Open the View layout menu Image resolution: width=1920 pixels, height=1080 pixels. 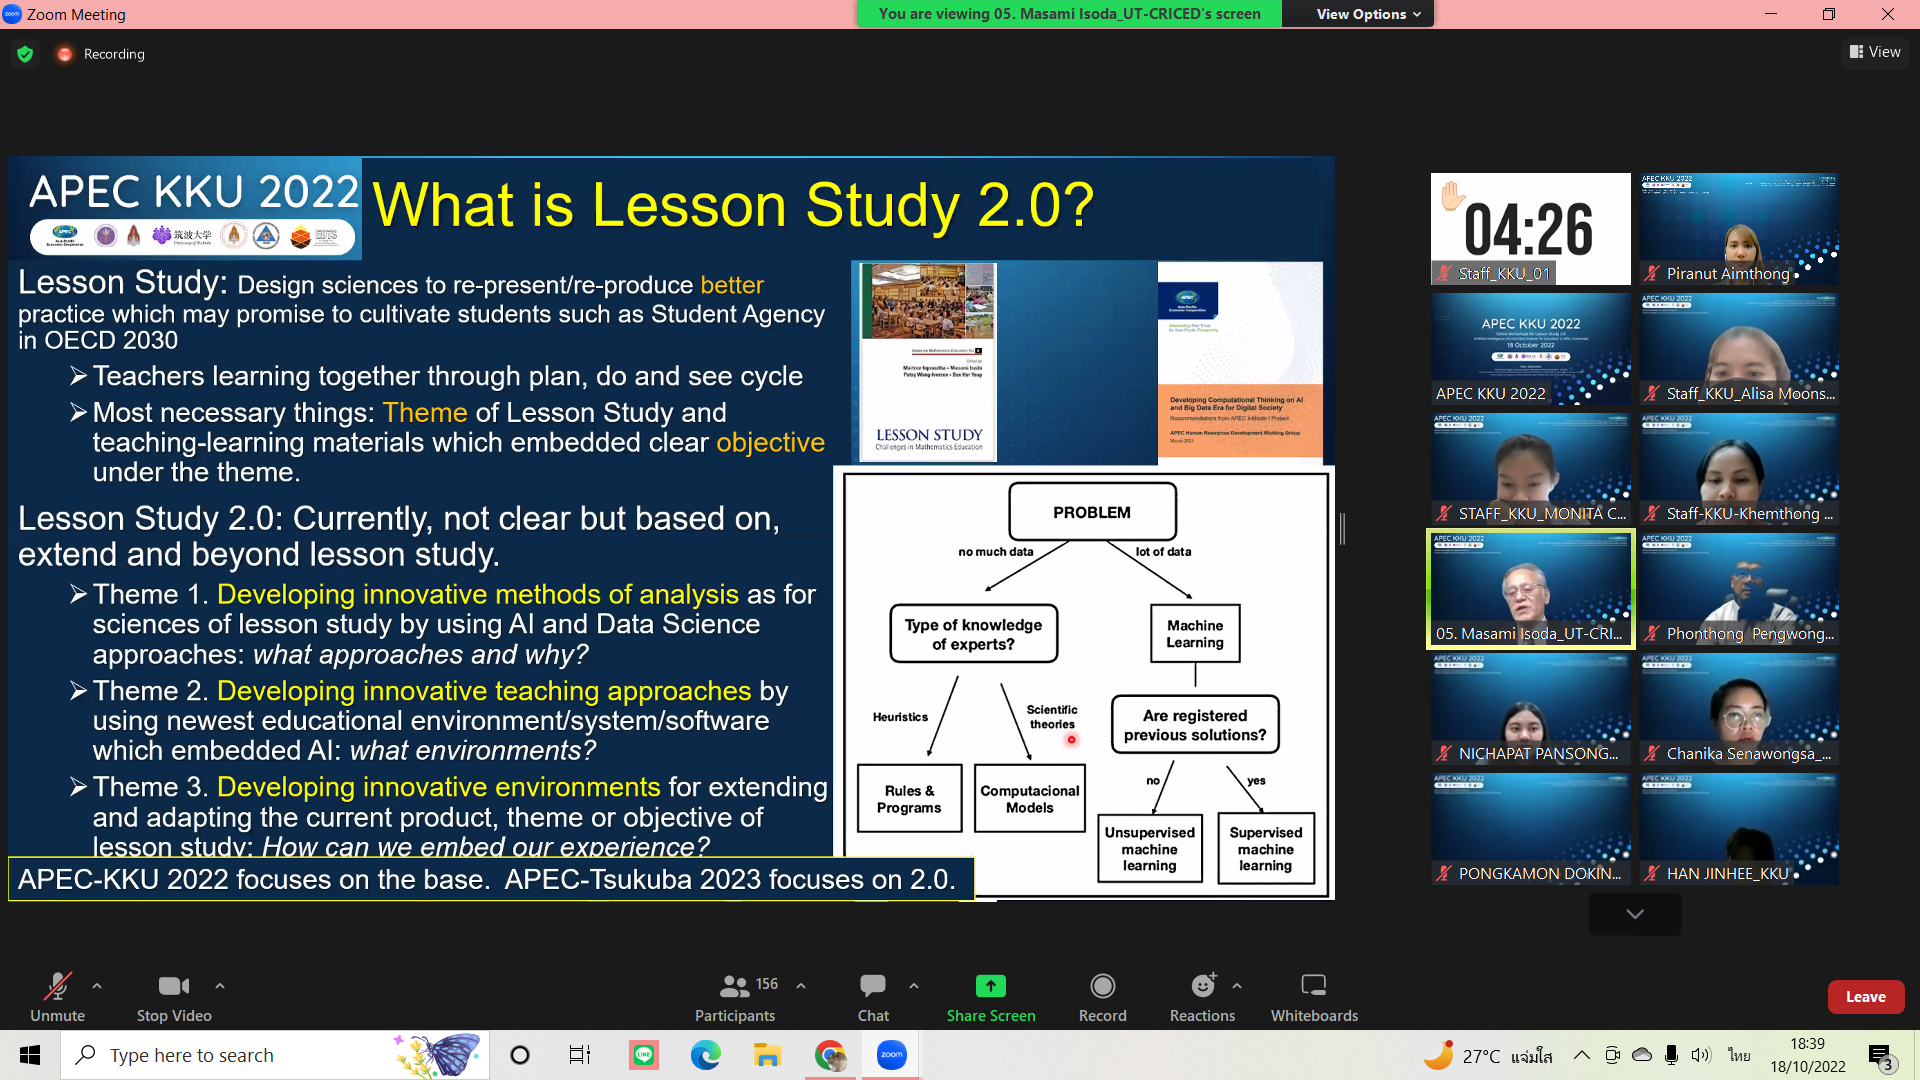[x=1875, y=52]
